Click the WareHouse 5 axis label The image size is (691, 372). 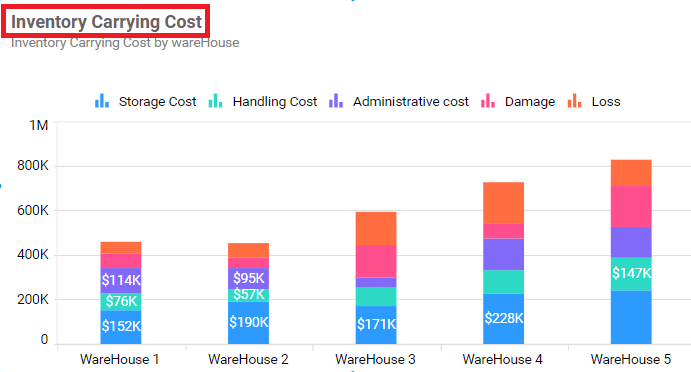(x=631, y=359)
